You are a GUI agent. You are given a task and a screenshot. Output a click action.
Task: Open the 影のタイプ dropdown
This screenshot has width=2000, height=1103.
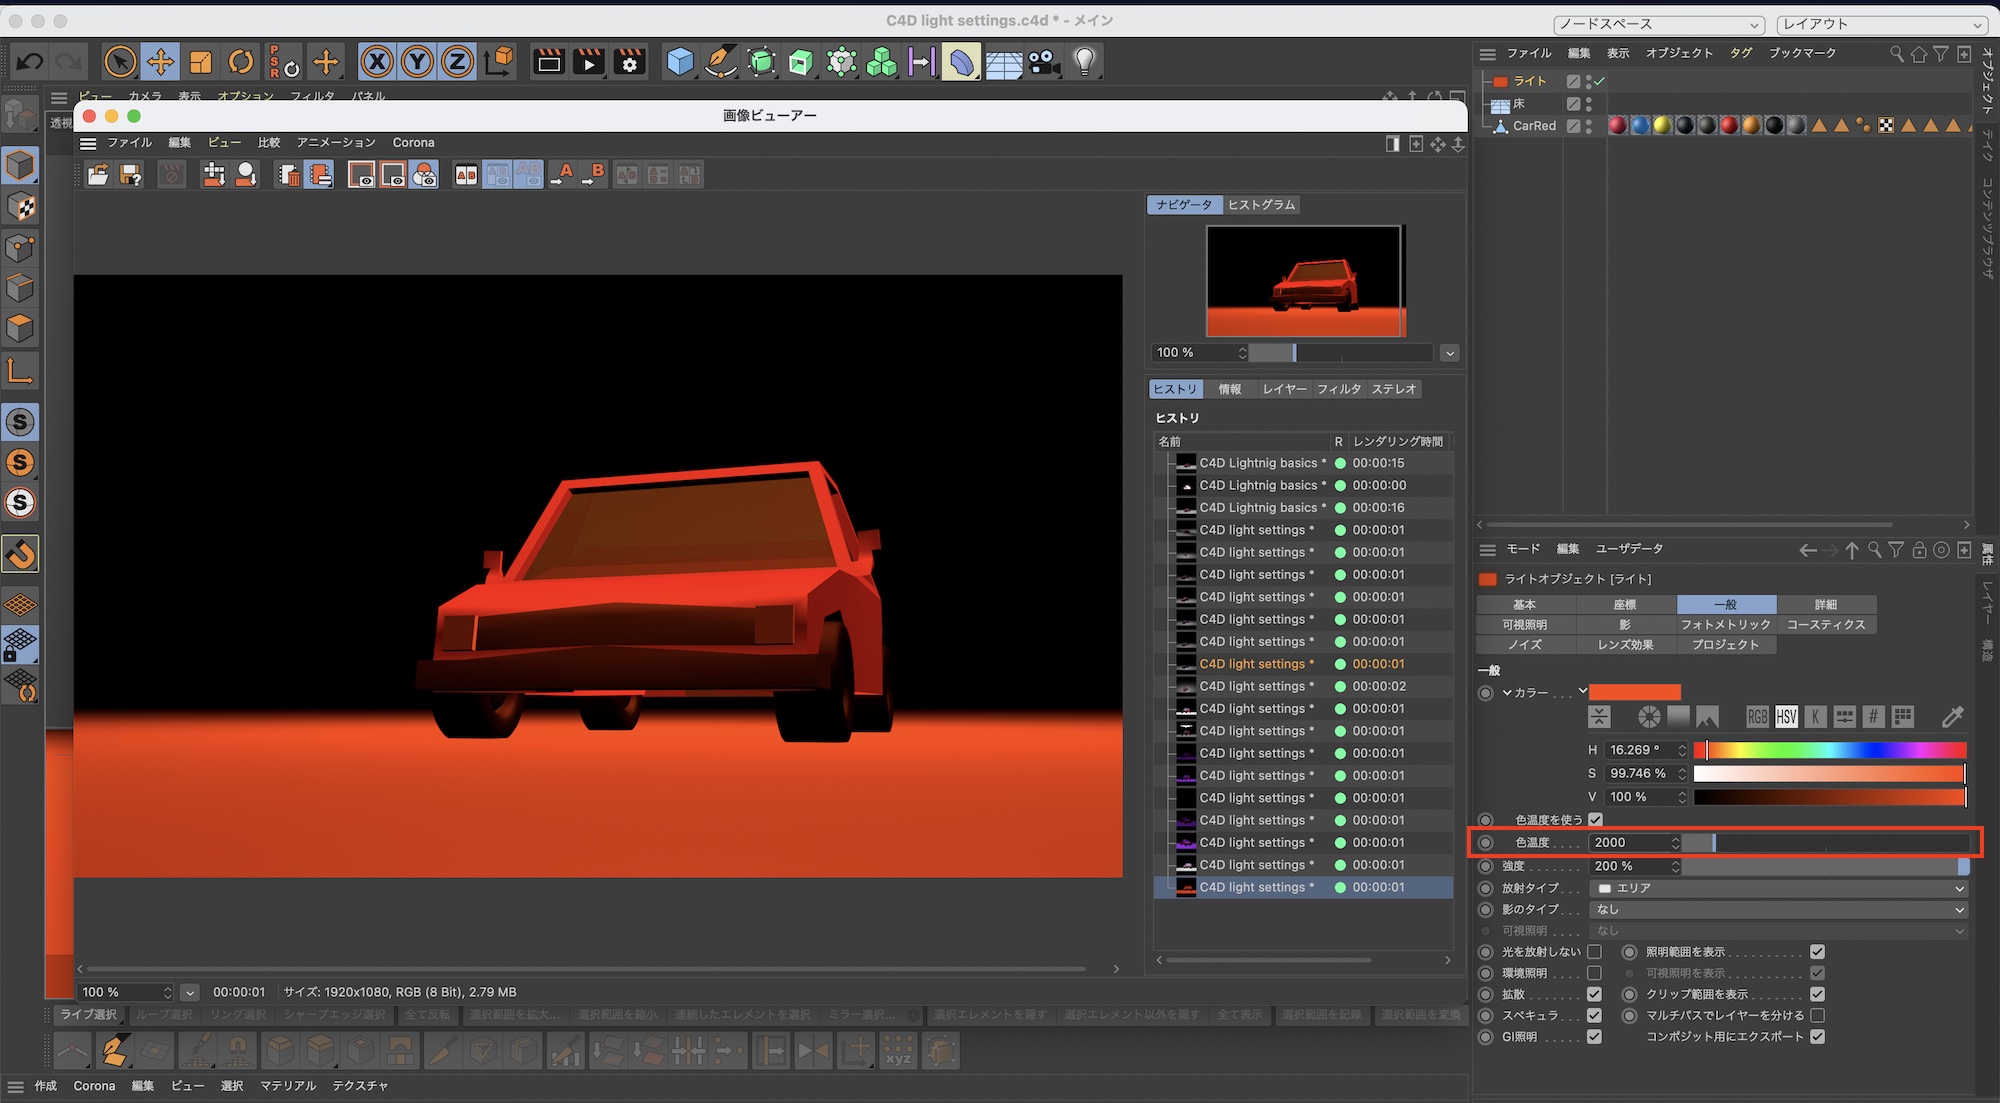[x=1780, y=910]
